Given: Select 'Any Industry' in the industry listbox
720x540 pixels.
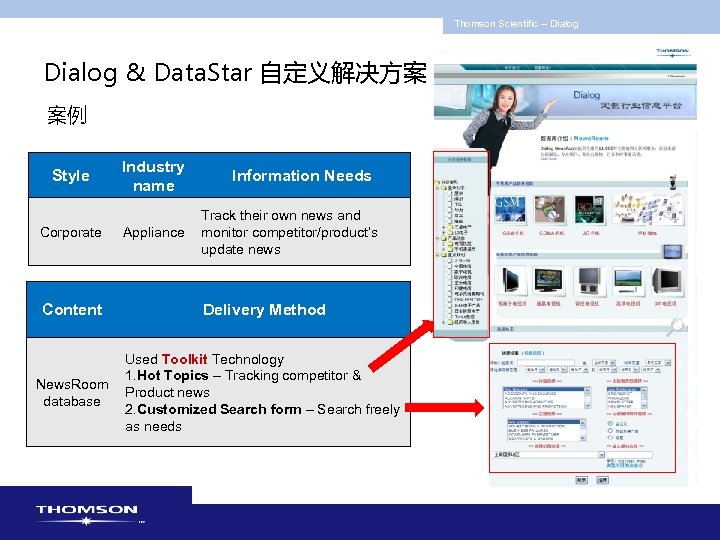Looking at the screenshot, I should pyautogui.click(x=544, y=389).
